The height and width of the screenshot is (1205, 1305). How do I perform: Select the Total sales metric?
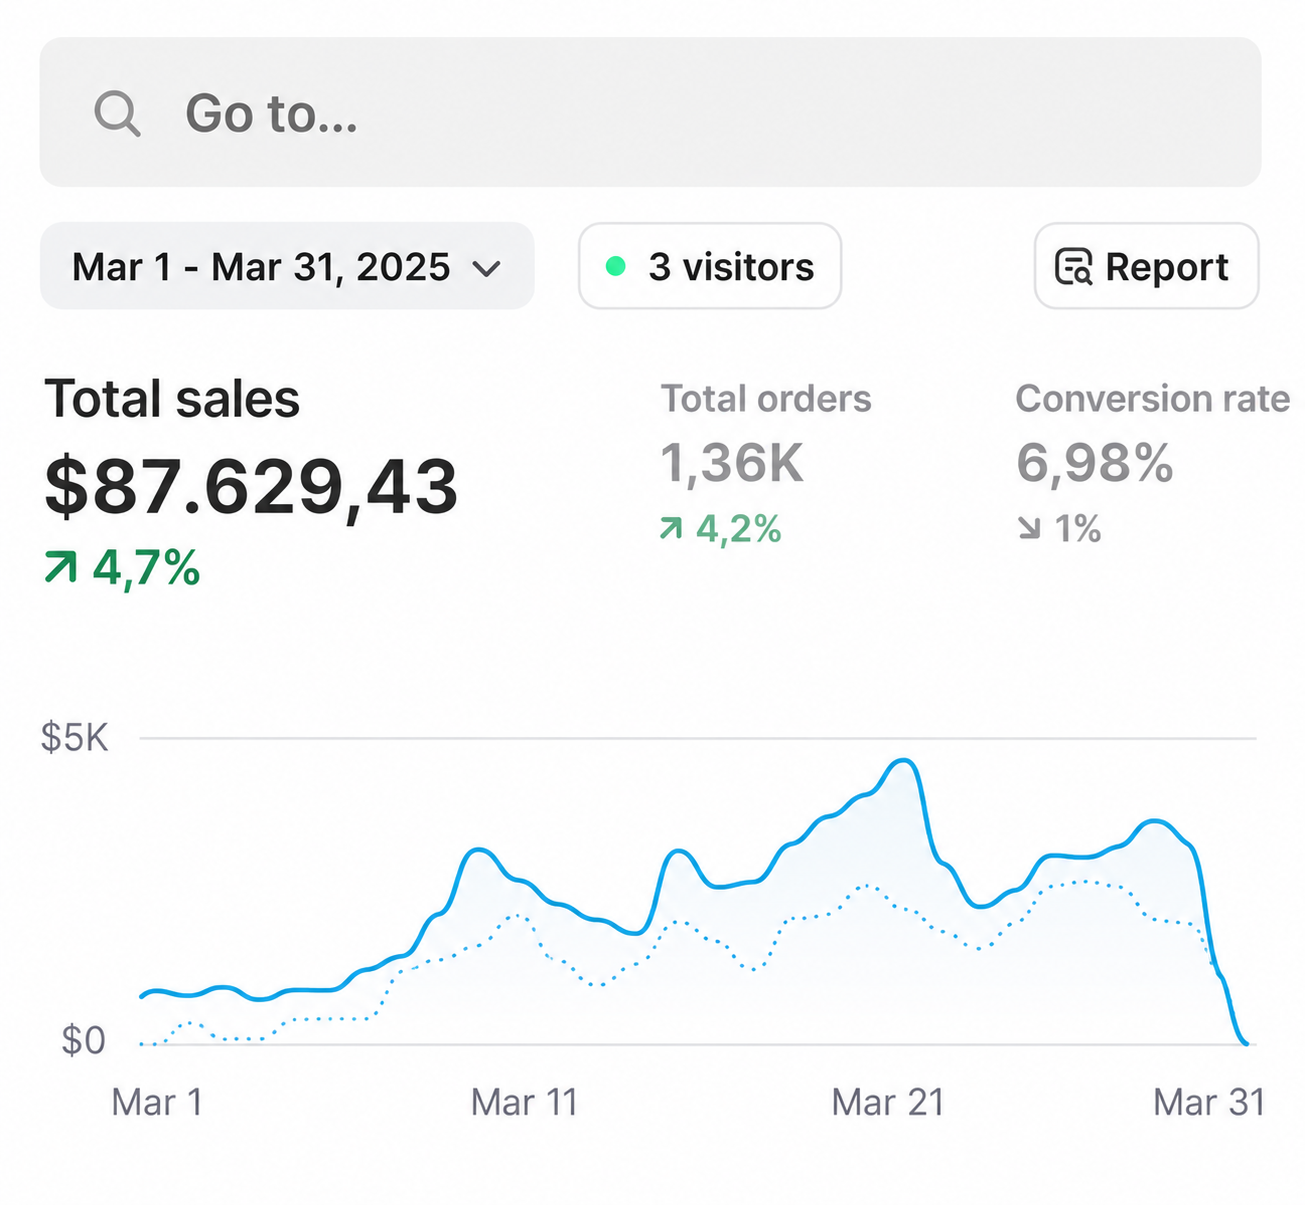172,399
